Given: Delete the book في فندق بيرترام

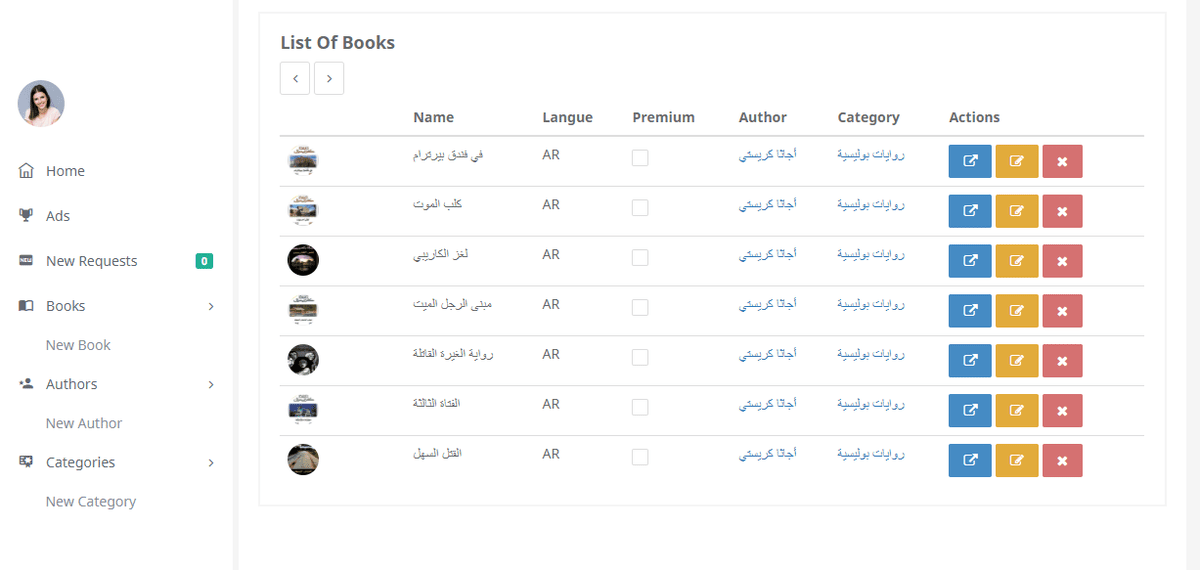Looking at the screenshot, I should point(1062,161).
